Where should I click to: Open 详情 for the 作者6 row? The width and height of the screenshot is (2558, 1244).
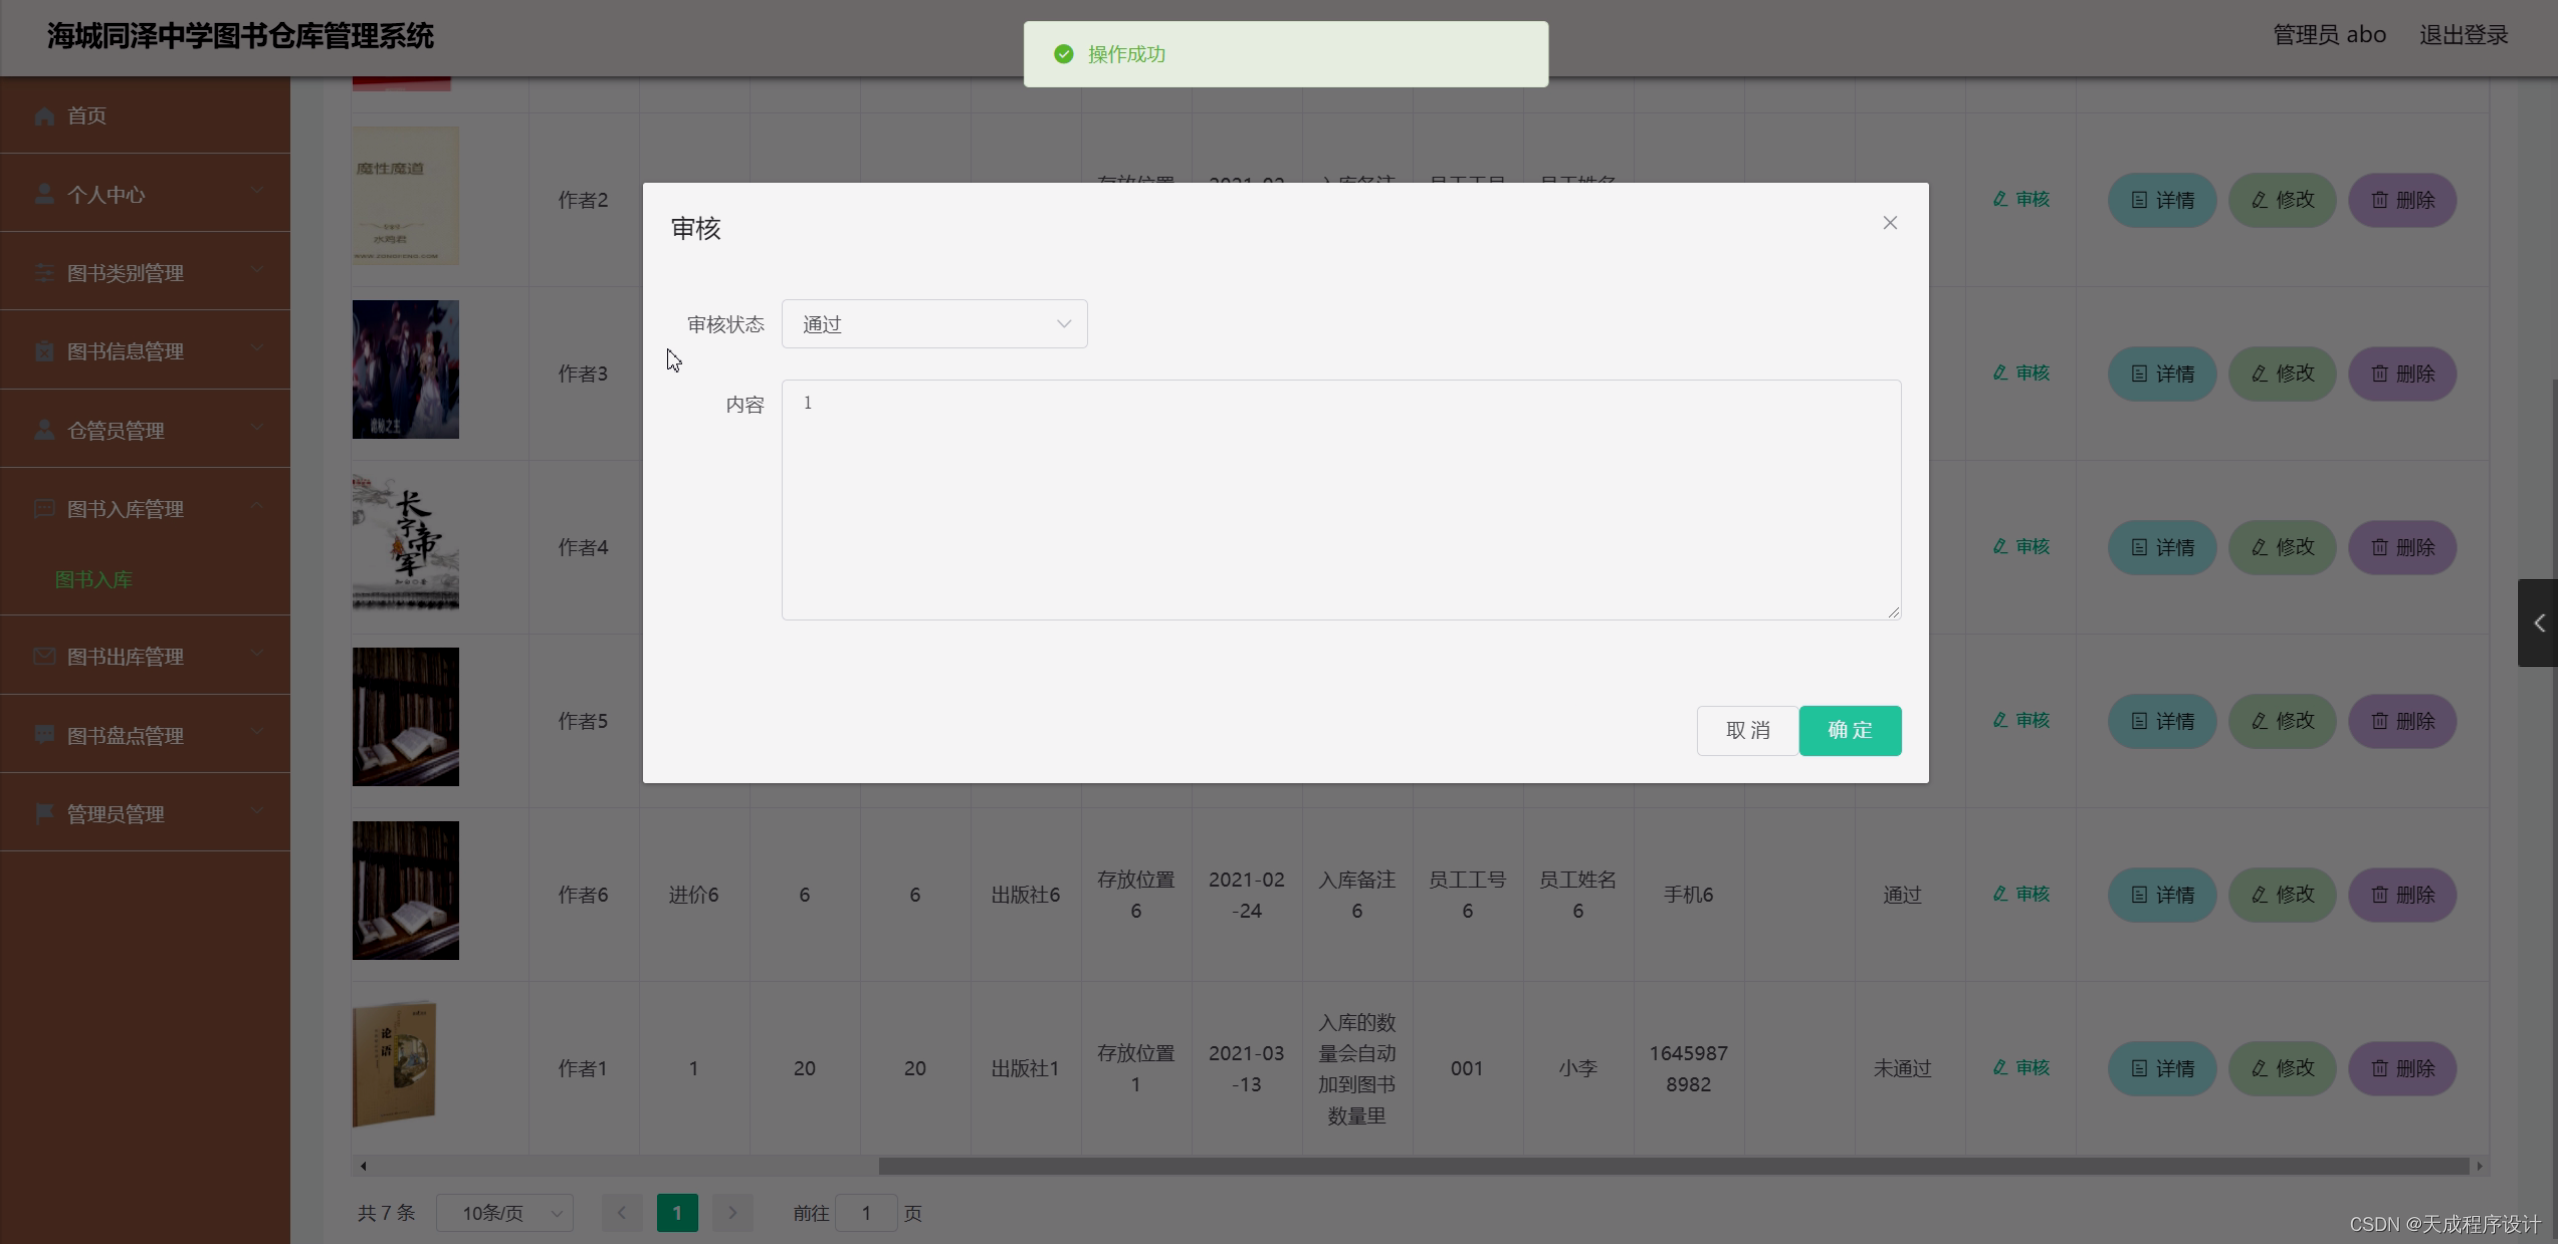tap(2161, 894)
